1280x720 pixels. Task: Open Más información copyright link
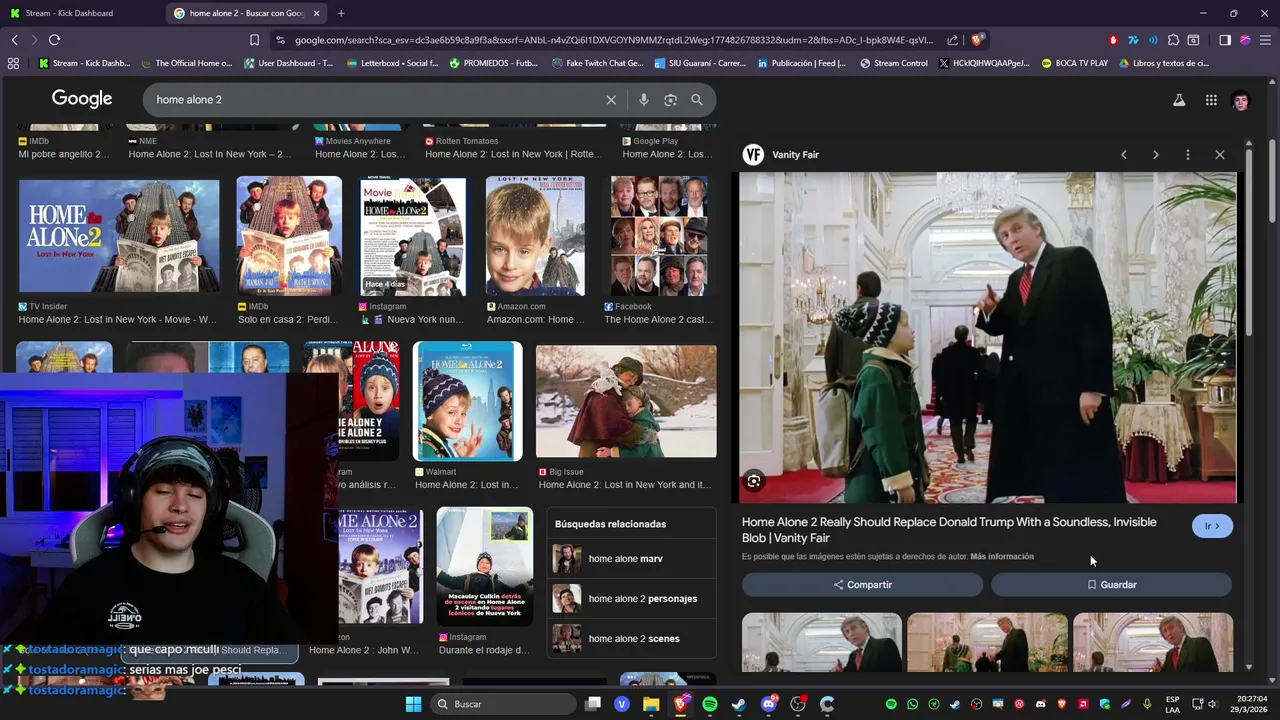[1002, 557]
